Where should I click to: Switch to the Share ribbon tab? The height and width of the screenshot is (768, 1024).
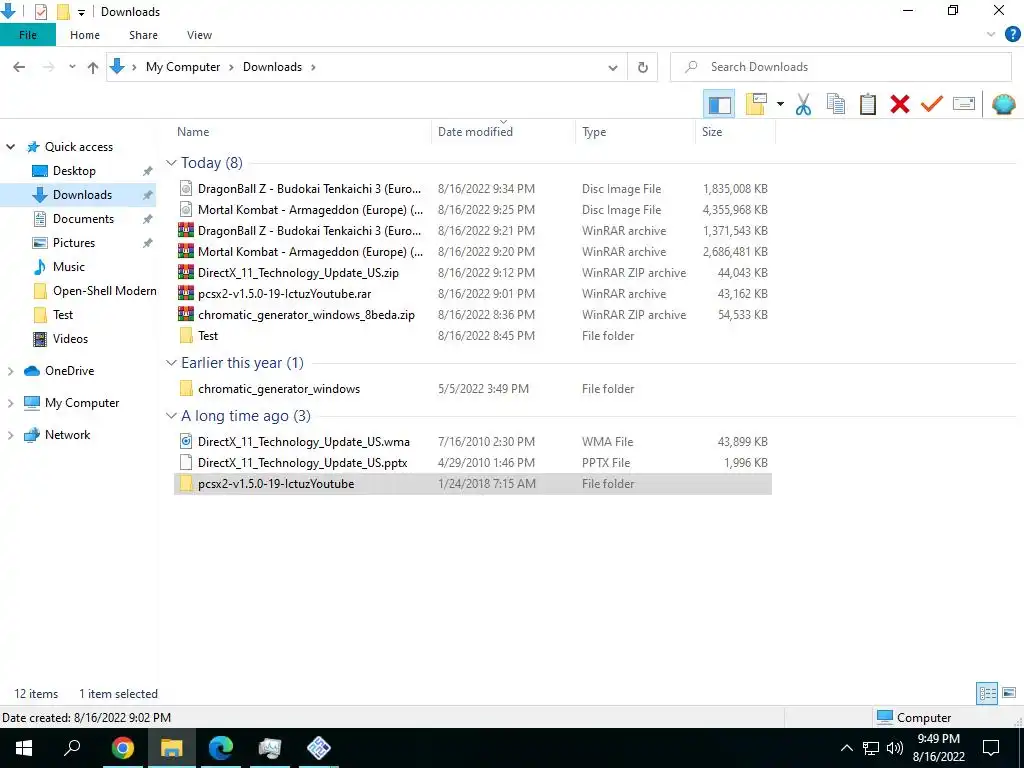click(x=143, y=35)
